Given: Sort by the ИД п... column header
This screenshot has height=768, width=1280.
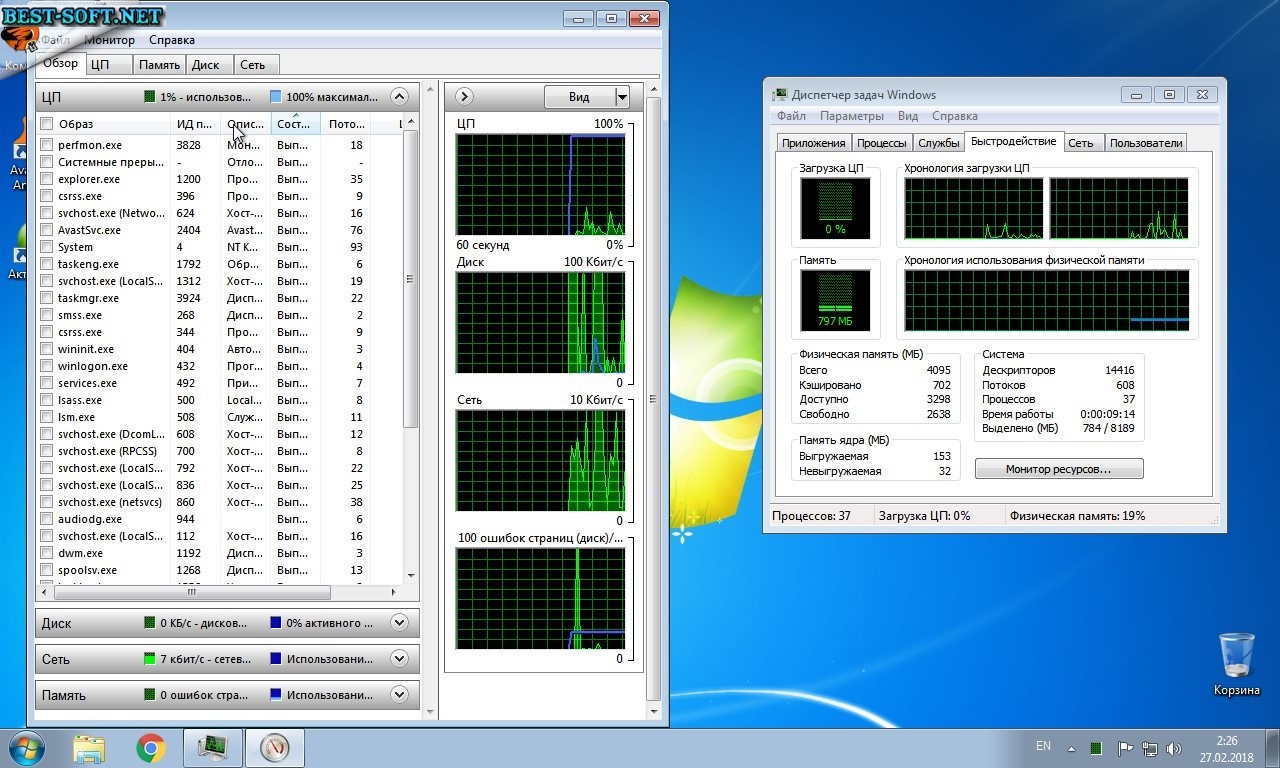Looking at the screenshot, I should pos(195,124).
